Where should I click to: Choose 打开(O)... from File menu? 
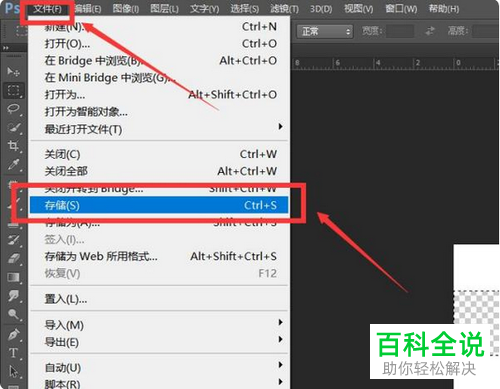point(159,43)
